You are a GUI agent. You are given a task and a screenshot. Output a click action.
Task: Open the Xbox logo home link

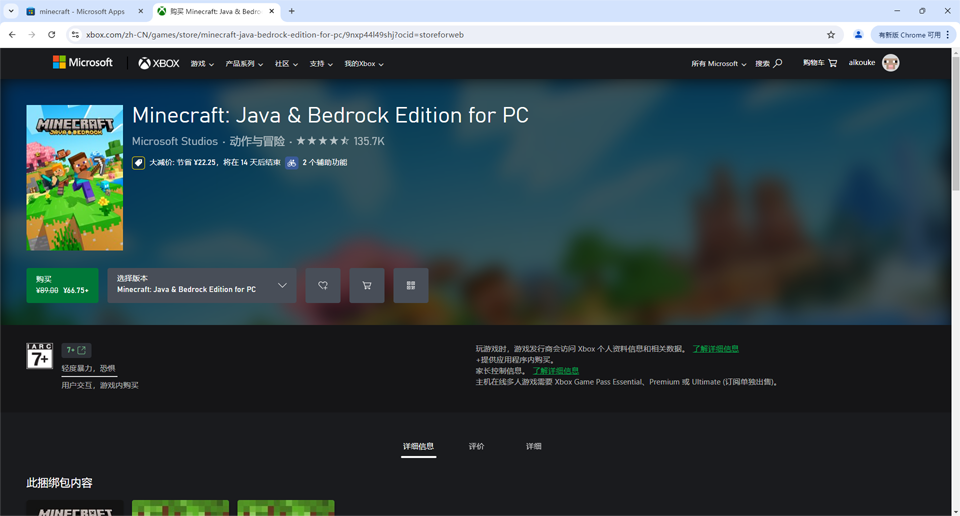point(159,63)
